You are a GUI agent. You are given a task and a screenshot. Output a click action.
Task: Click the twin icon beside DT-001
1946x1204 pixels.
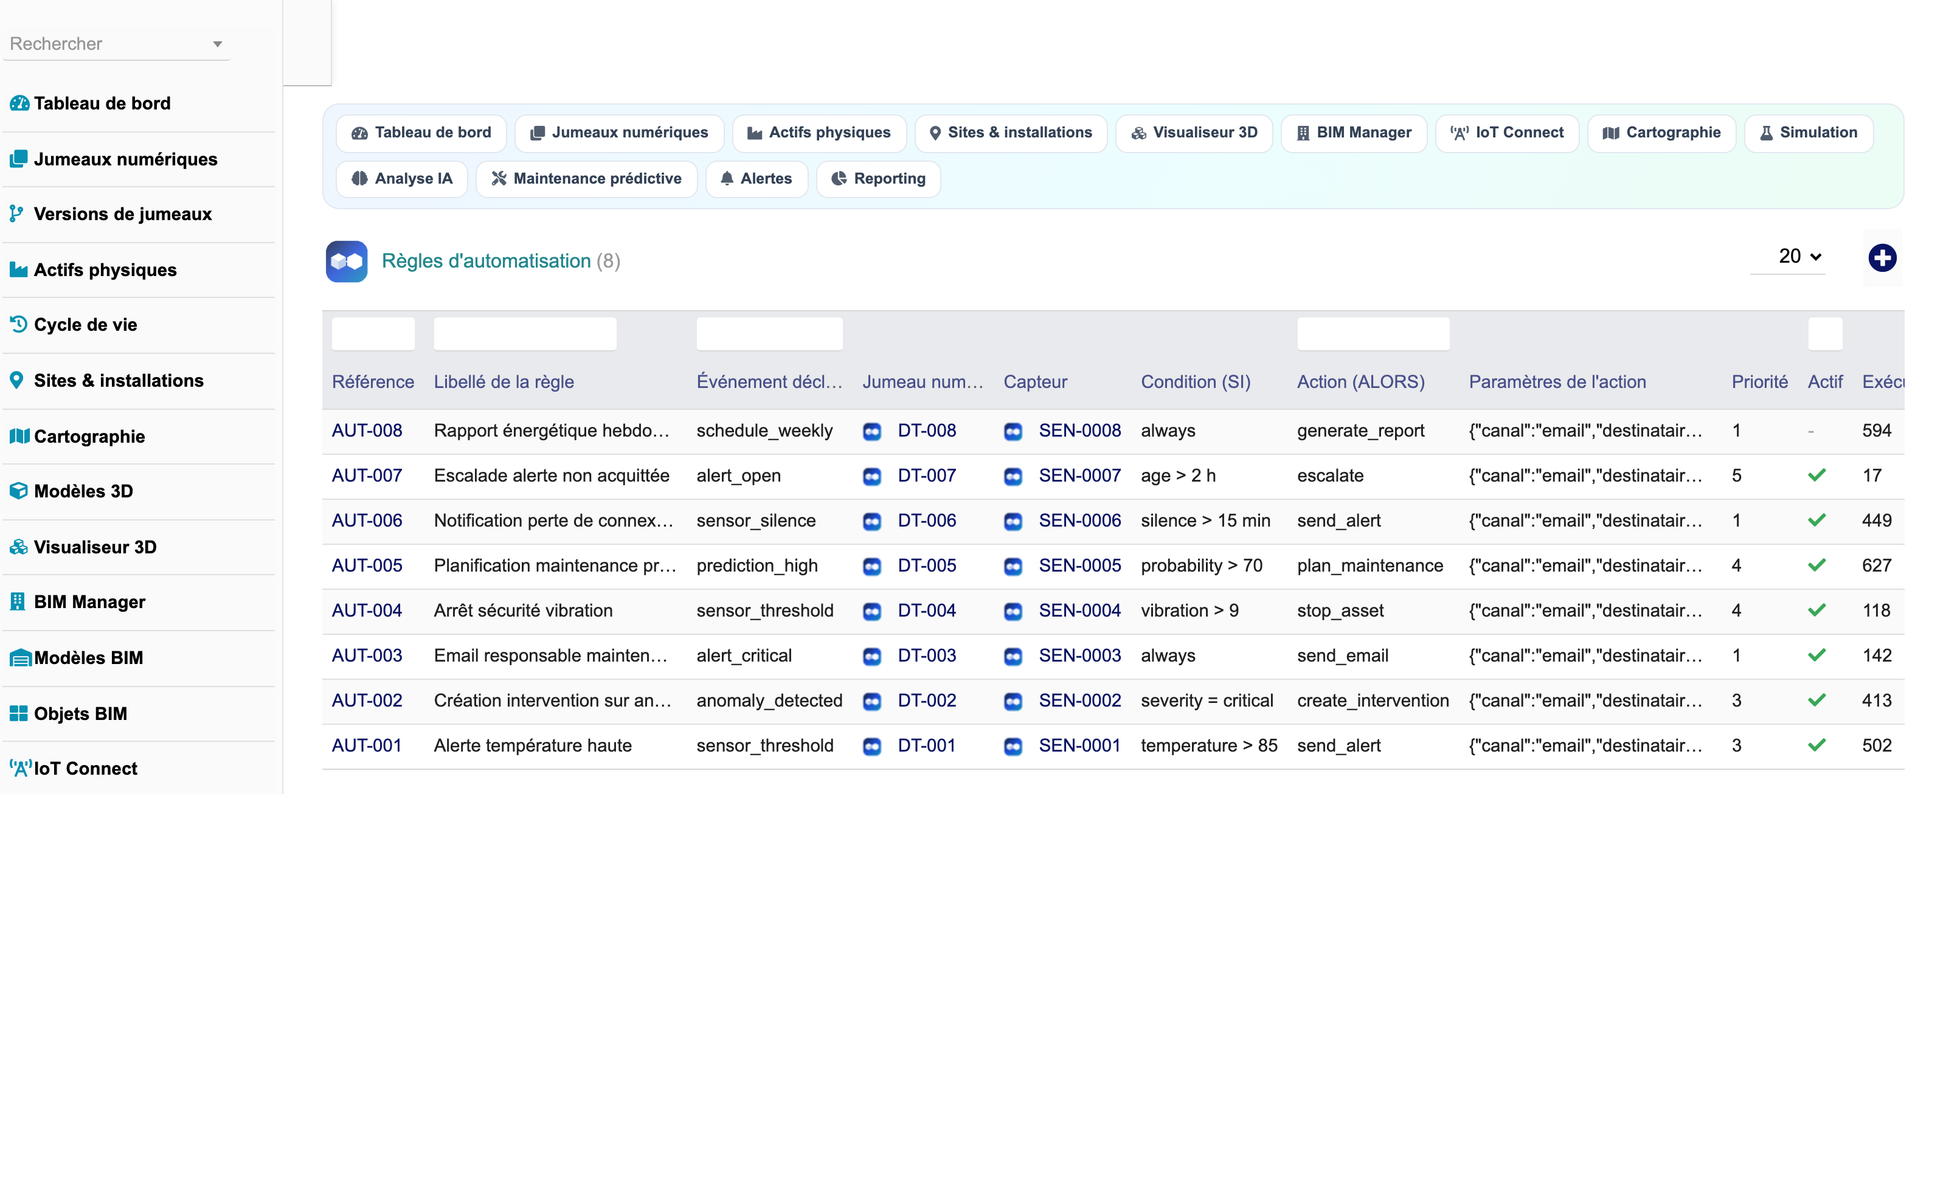coord(872,747)
